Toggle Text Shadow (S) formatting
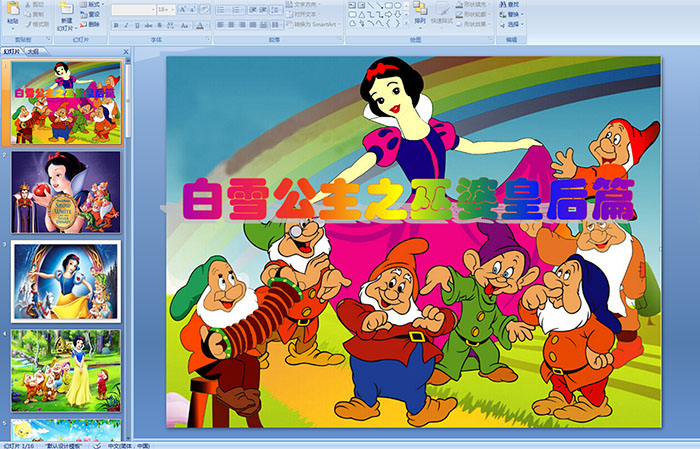This screenshot has height=449, width=700. pyautogui.click(x=159, y=25)
